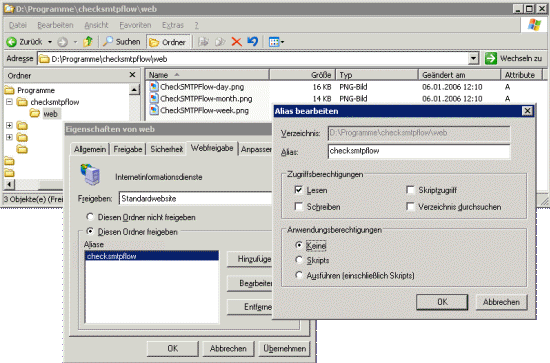Click green Wechseln zu arrow icon
The width and height of the screenshot is (550, 363).
491,58
